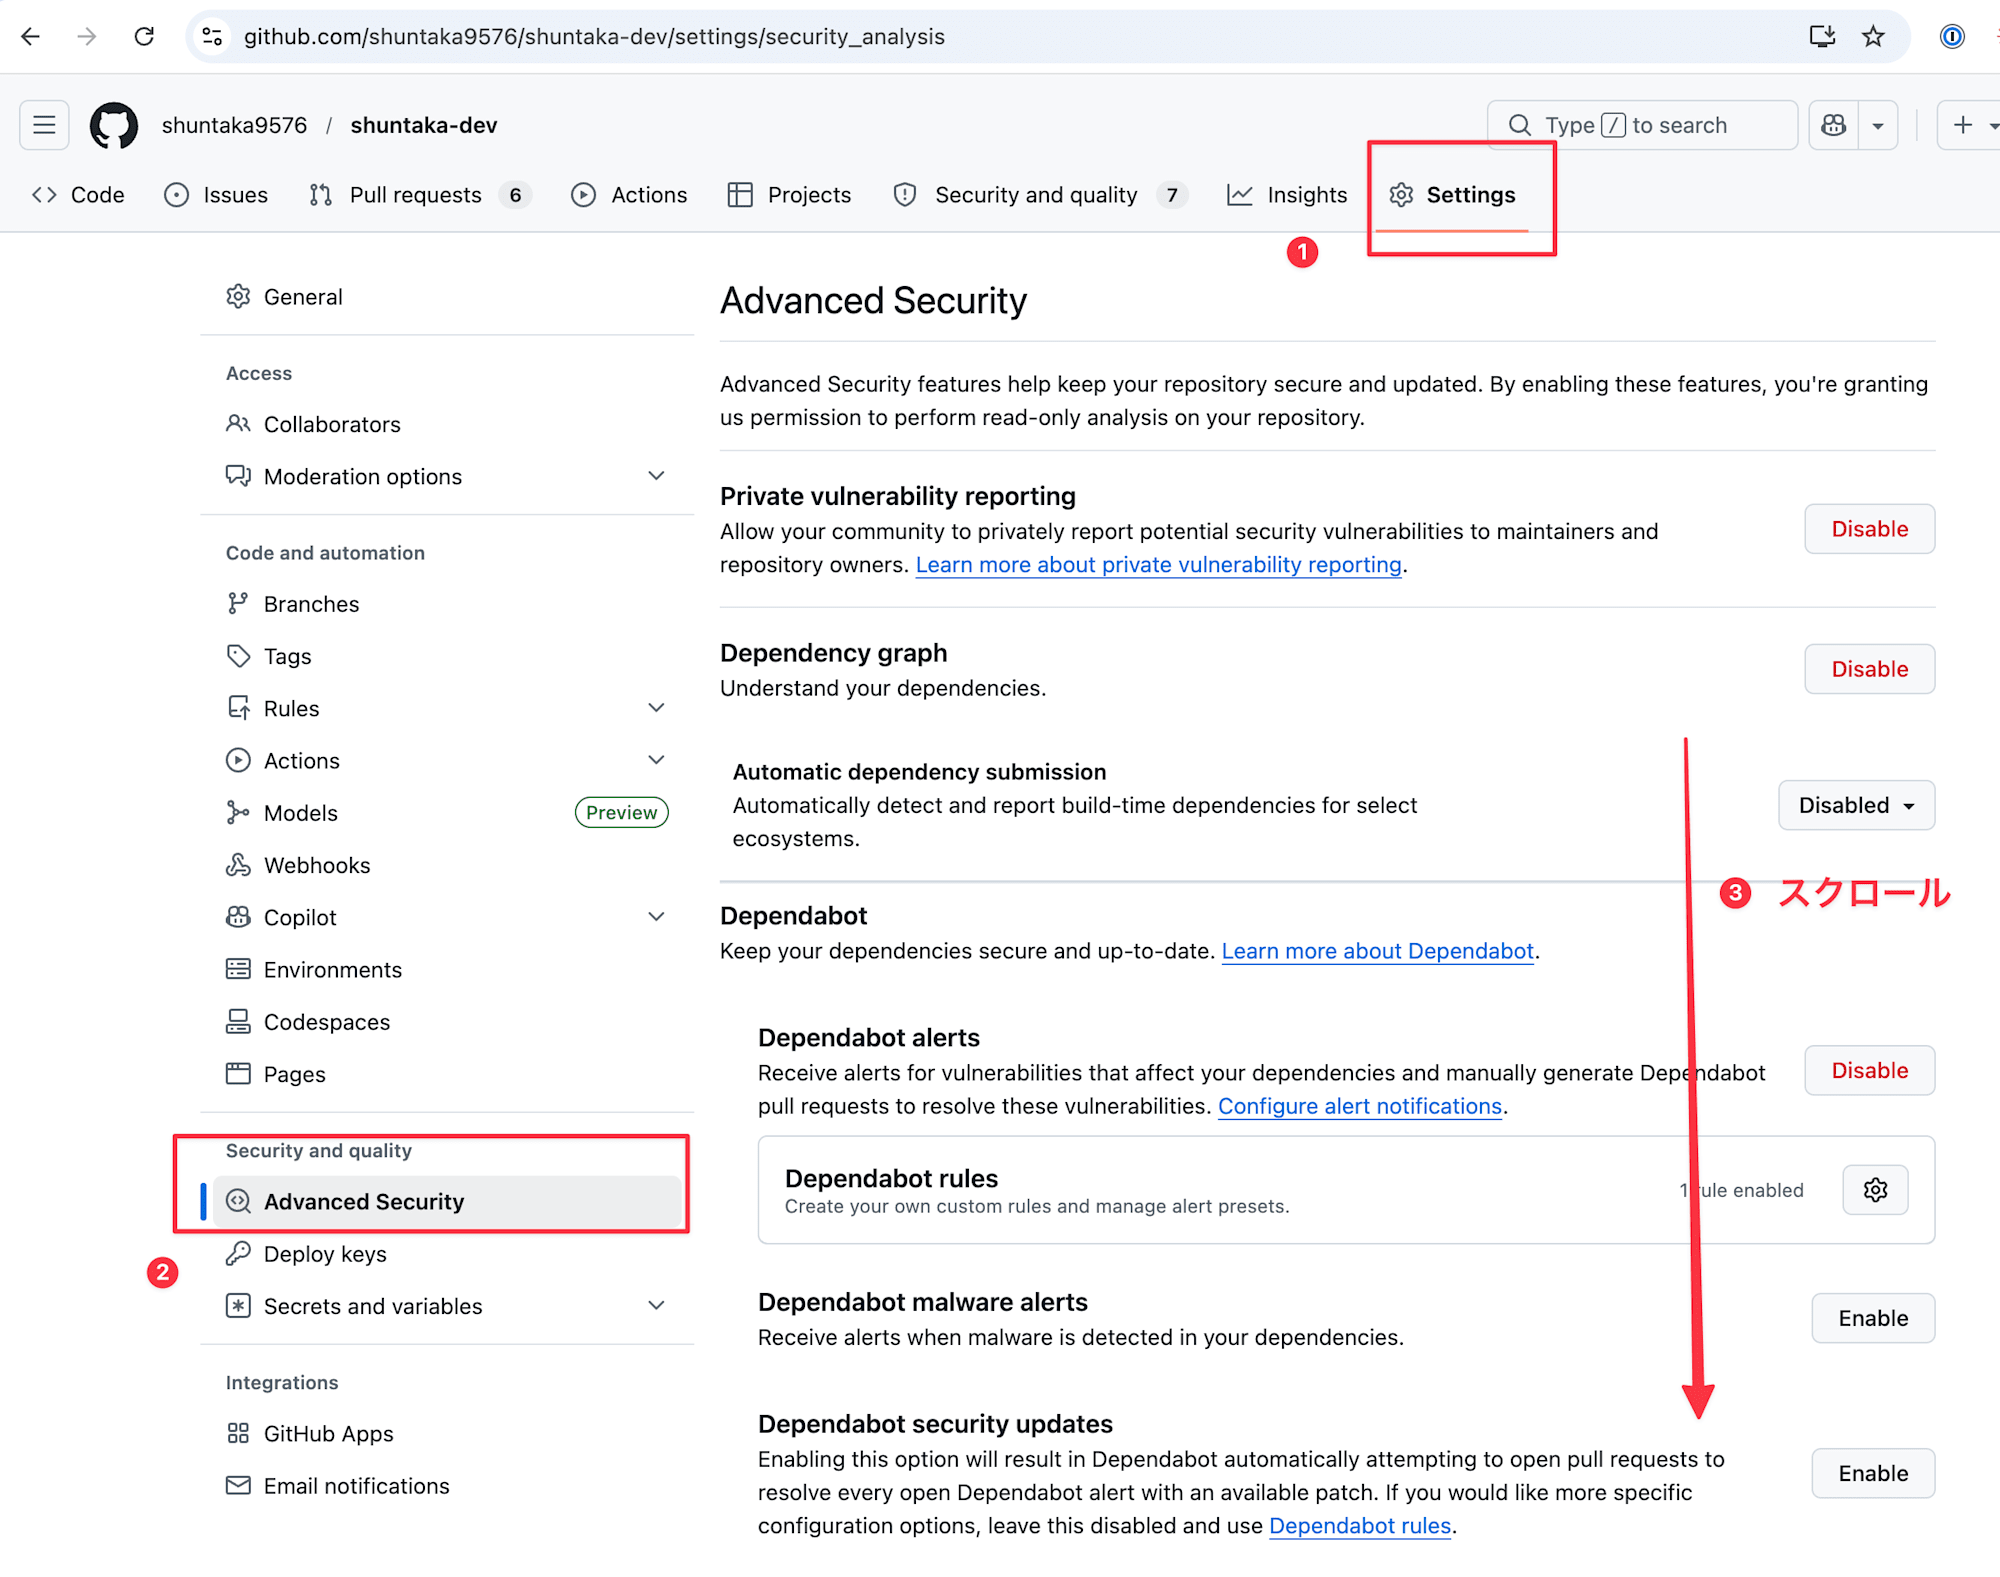
Task: Open Automatic dependency submission Disabled dropdown
Action: (1856, 805)
